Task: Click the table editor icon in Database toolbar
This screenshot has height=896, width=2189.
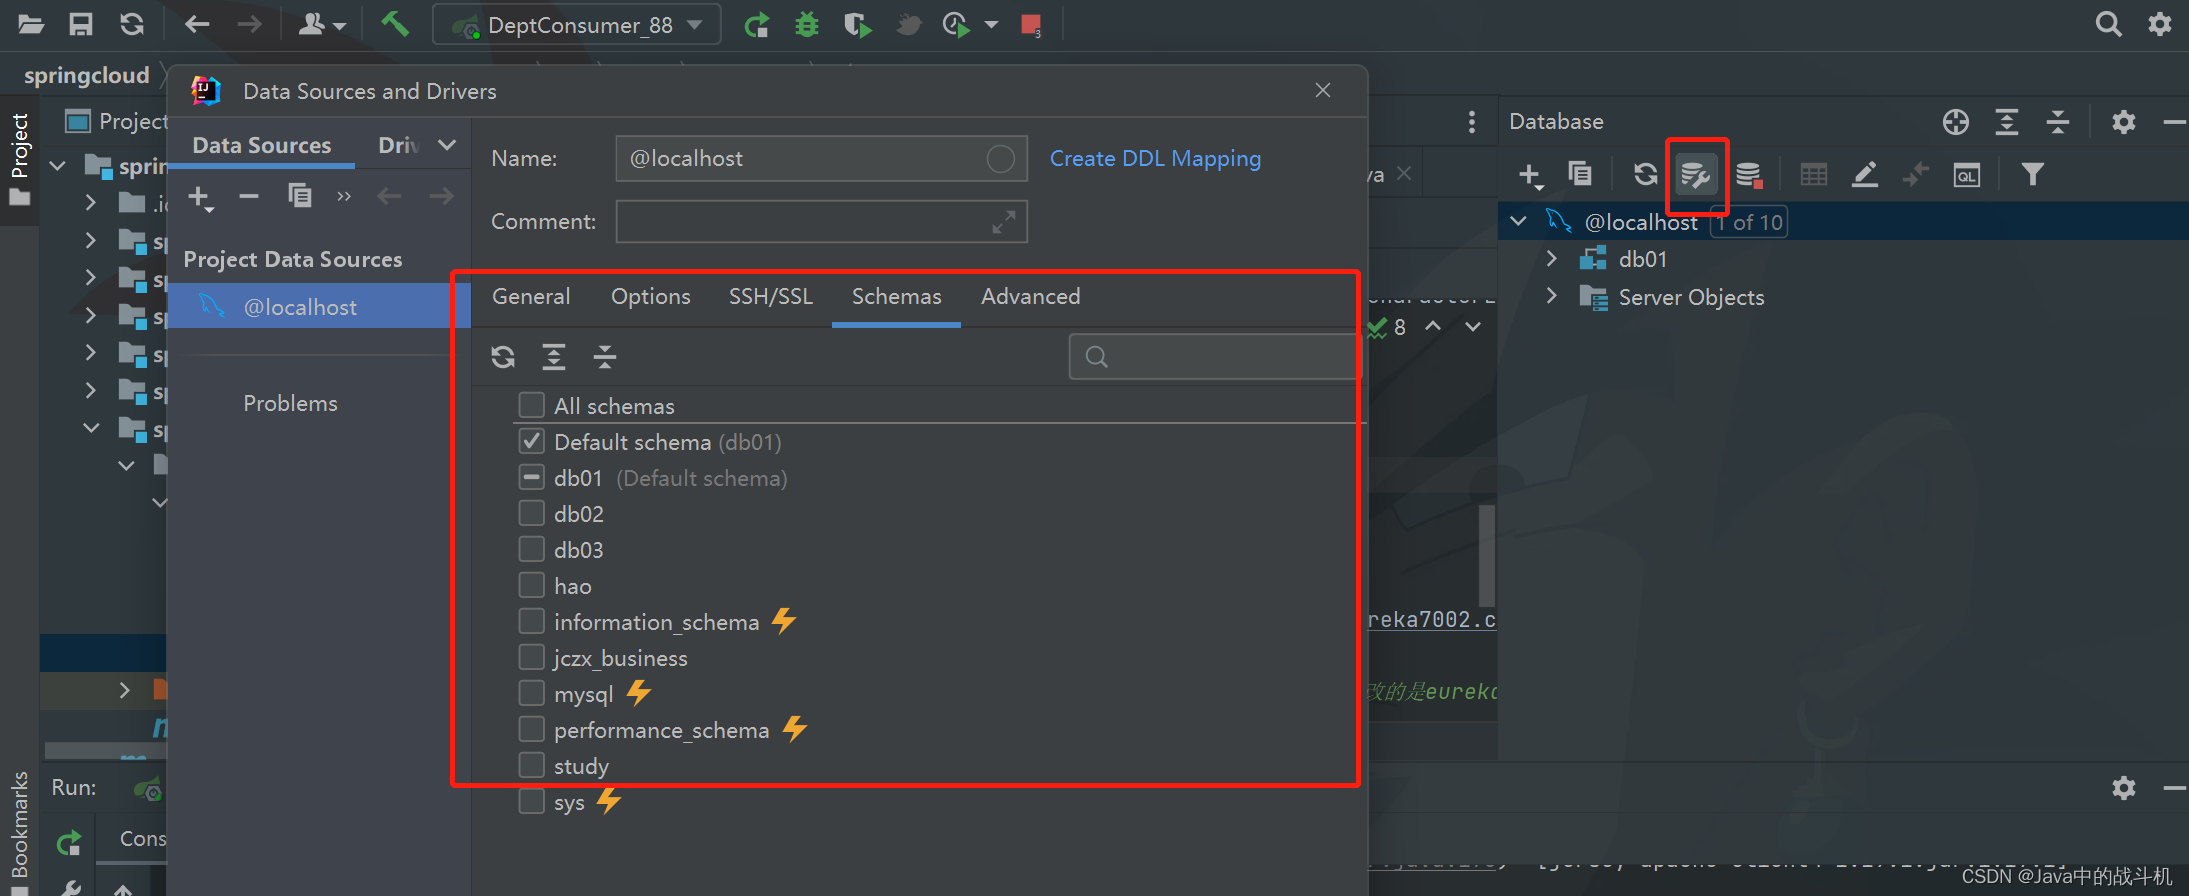Action: [x=1813, y=175]
